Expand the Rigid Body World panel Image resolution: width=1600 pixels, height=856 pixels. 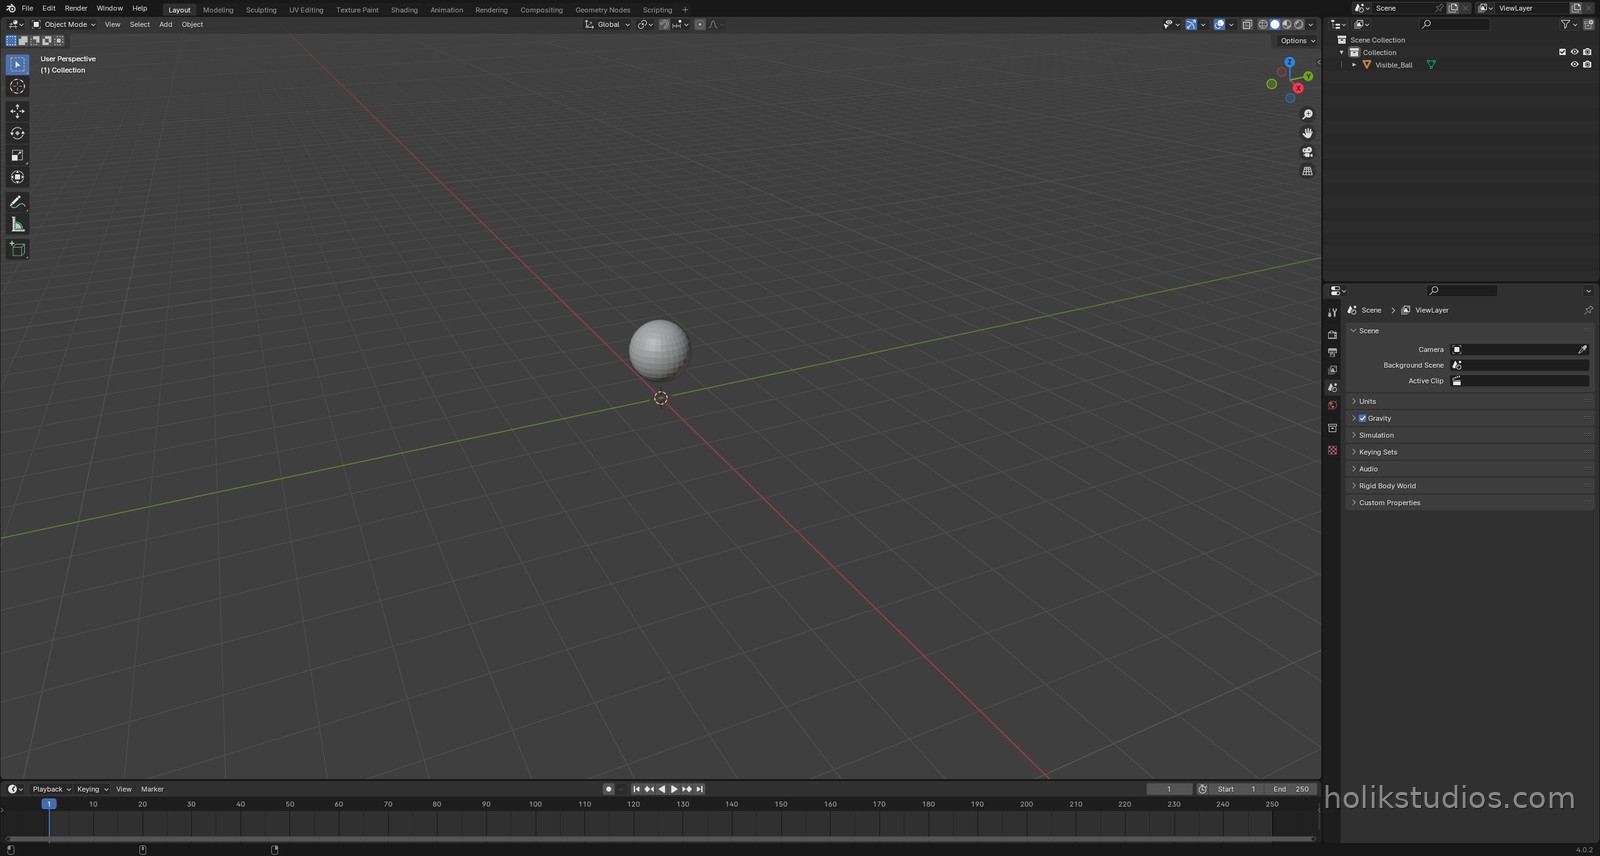(x=1469, y=486)
